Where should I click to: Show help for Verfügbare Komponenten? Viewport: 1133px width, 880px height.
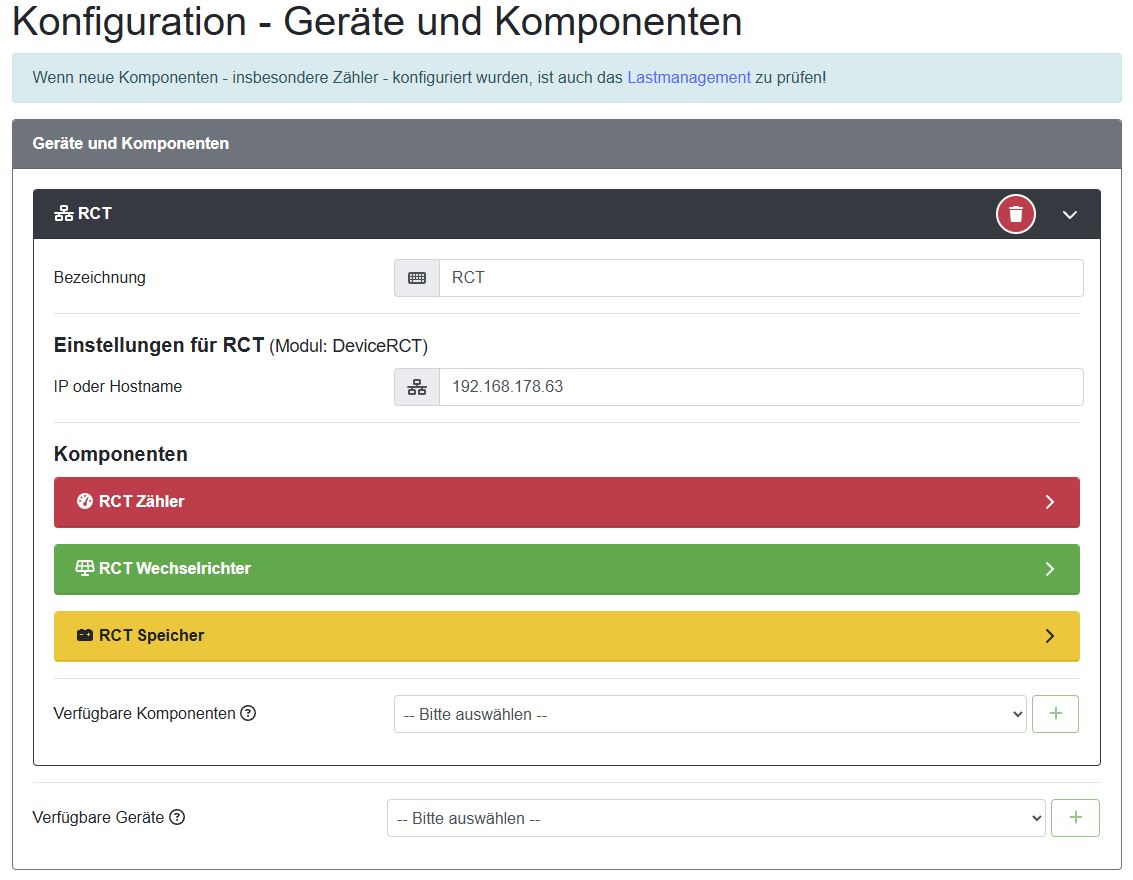[x=248, y=713]
